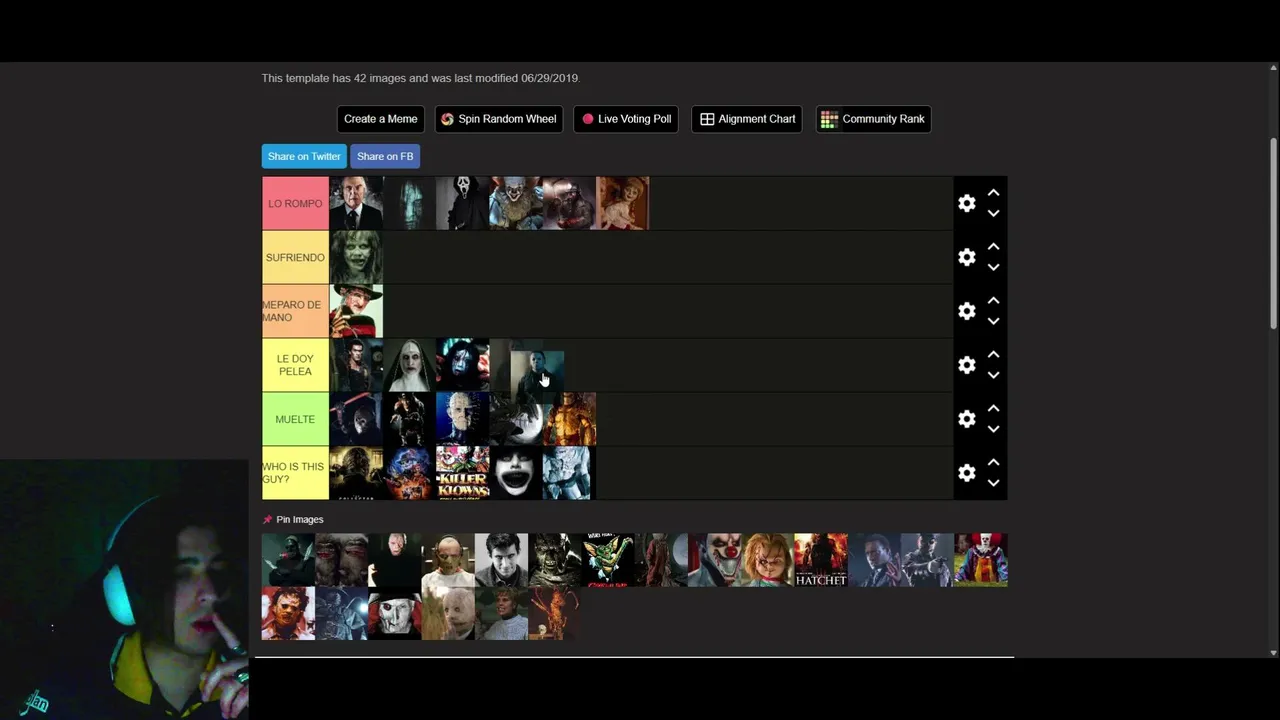Viewport: 1280px width, 720px height.
Task: Select Ghostface mask image in LO ROMPO tier
Action: [x=462, y=203]
